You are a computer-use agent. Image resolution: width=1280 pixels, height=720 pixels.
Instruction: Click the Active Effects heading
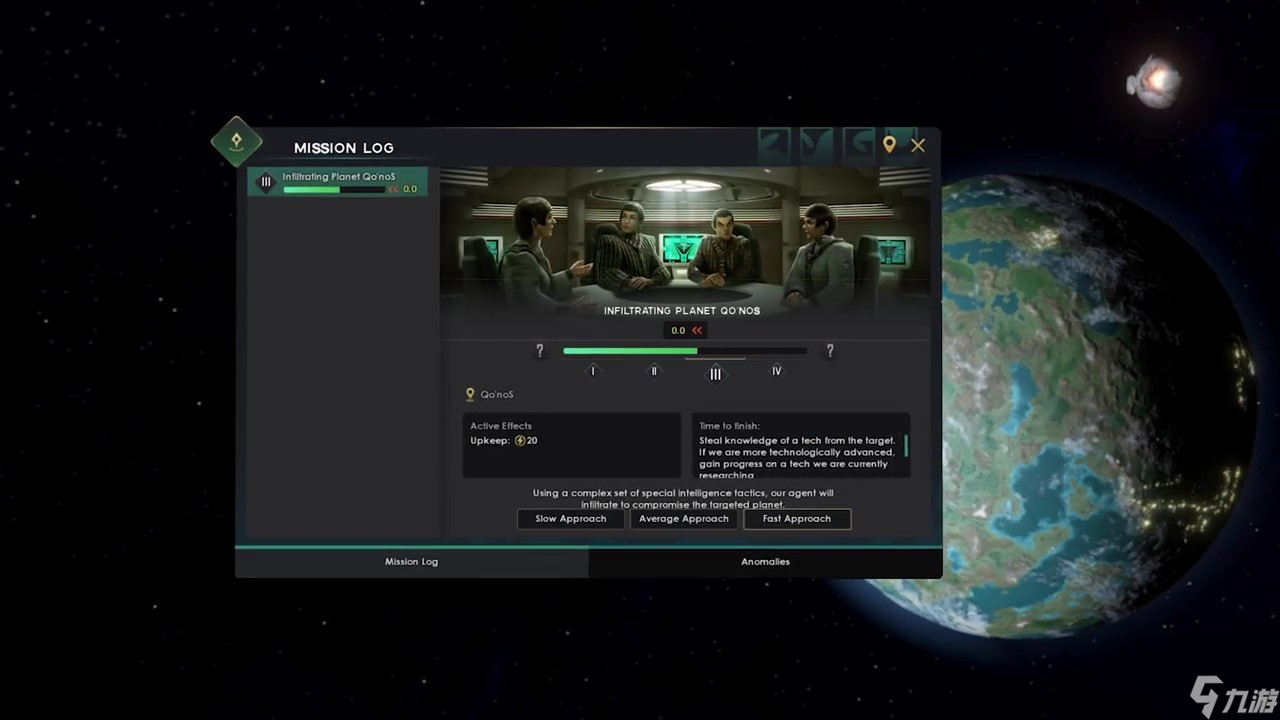pyautogui.click(x=501, y=426)
